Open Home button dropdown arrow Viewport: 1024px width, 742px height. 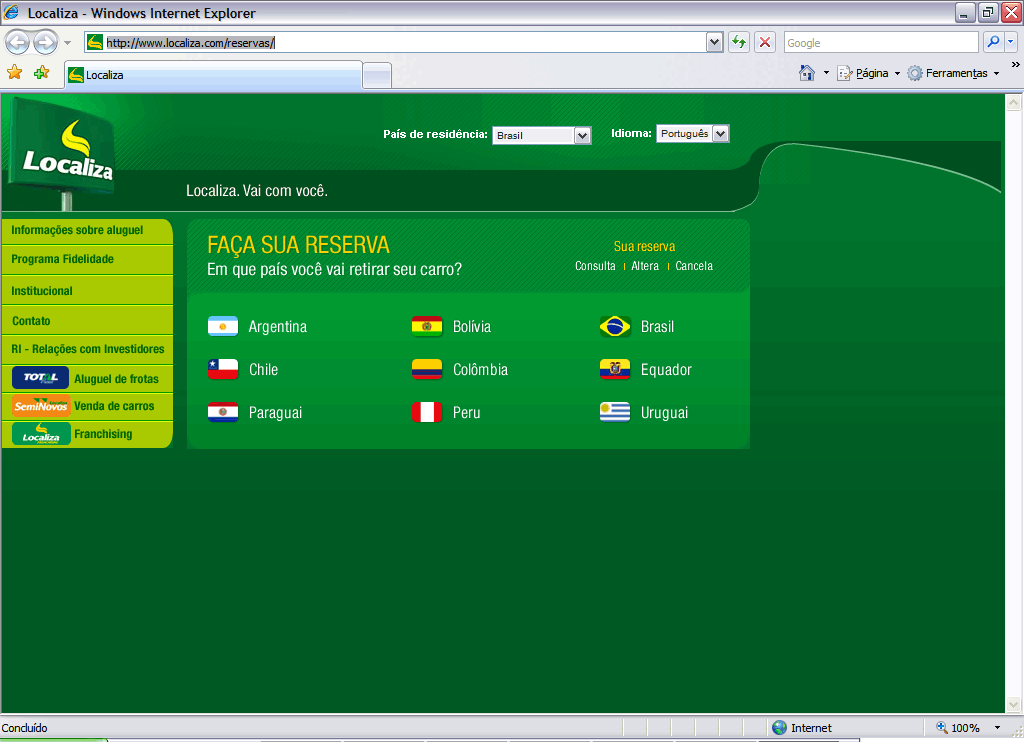[826, 73]
